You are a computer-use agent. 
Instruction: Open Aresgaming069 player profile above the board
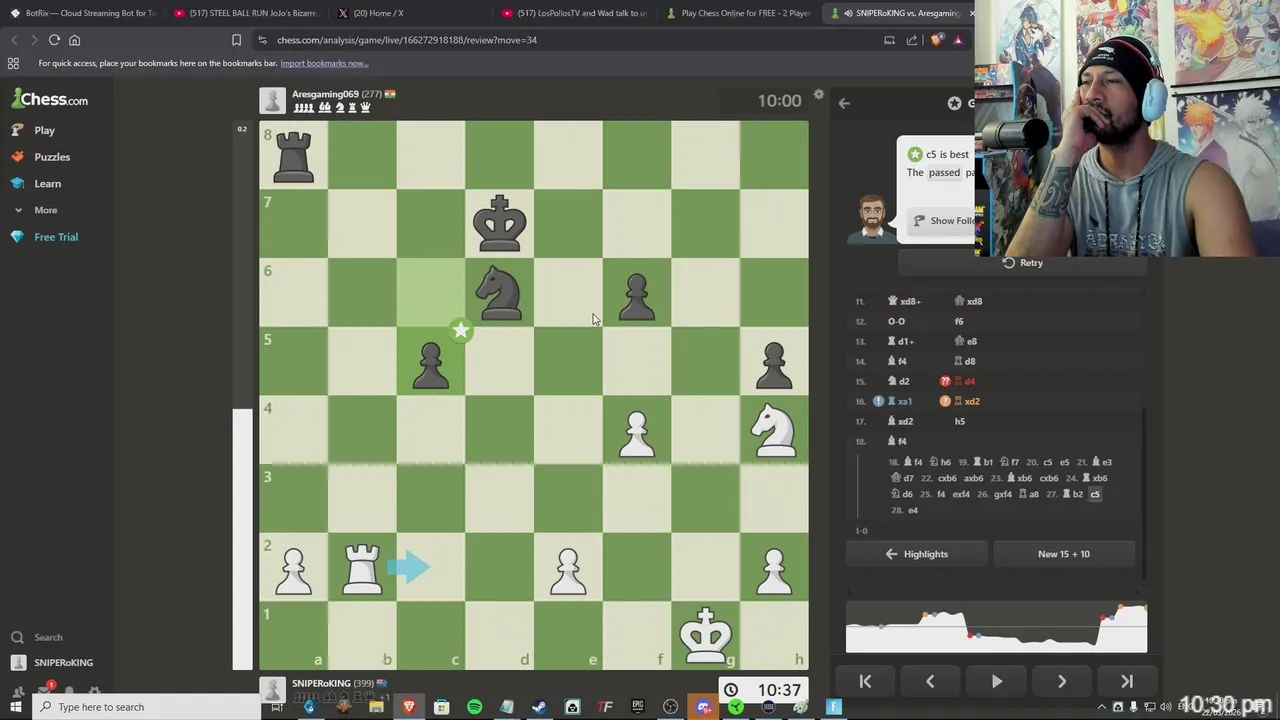[325, 94]
